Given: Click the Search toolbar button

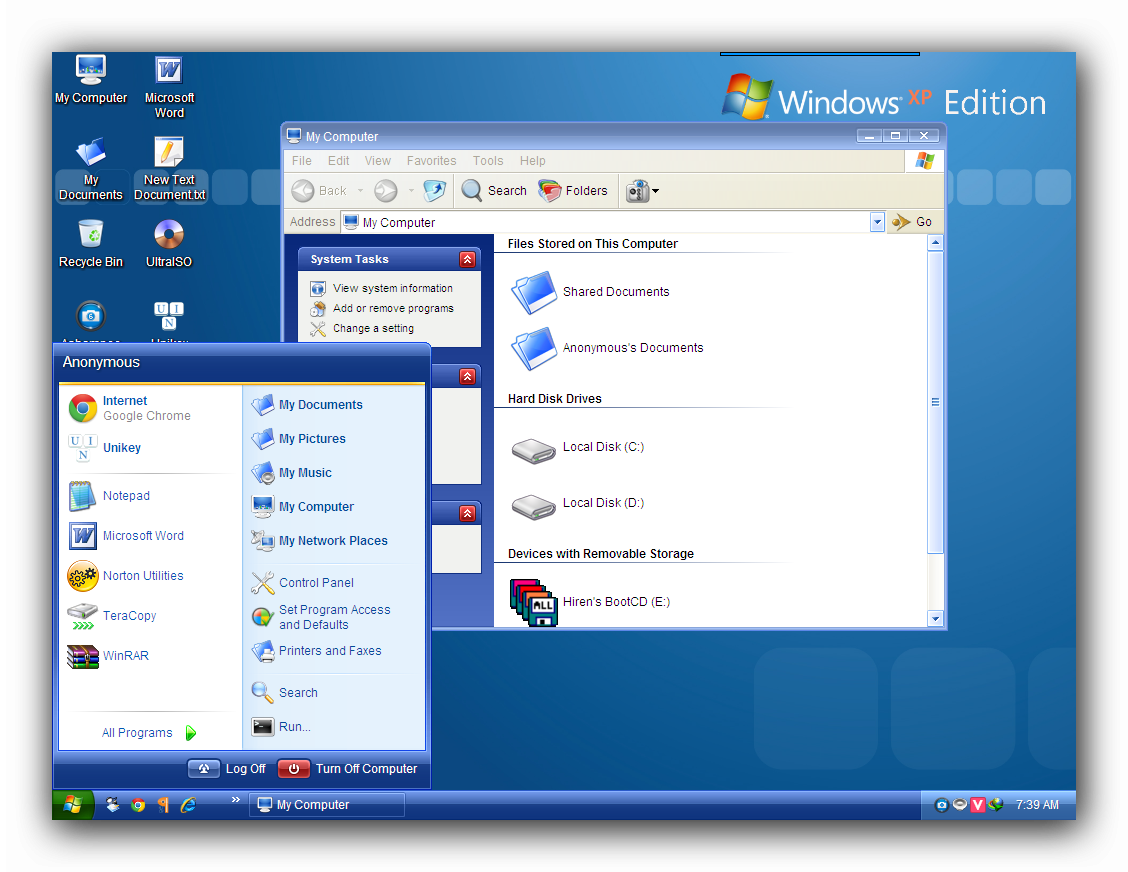Looking at the screenshot, I should tap(494, 191).
